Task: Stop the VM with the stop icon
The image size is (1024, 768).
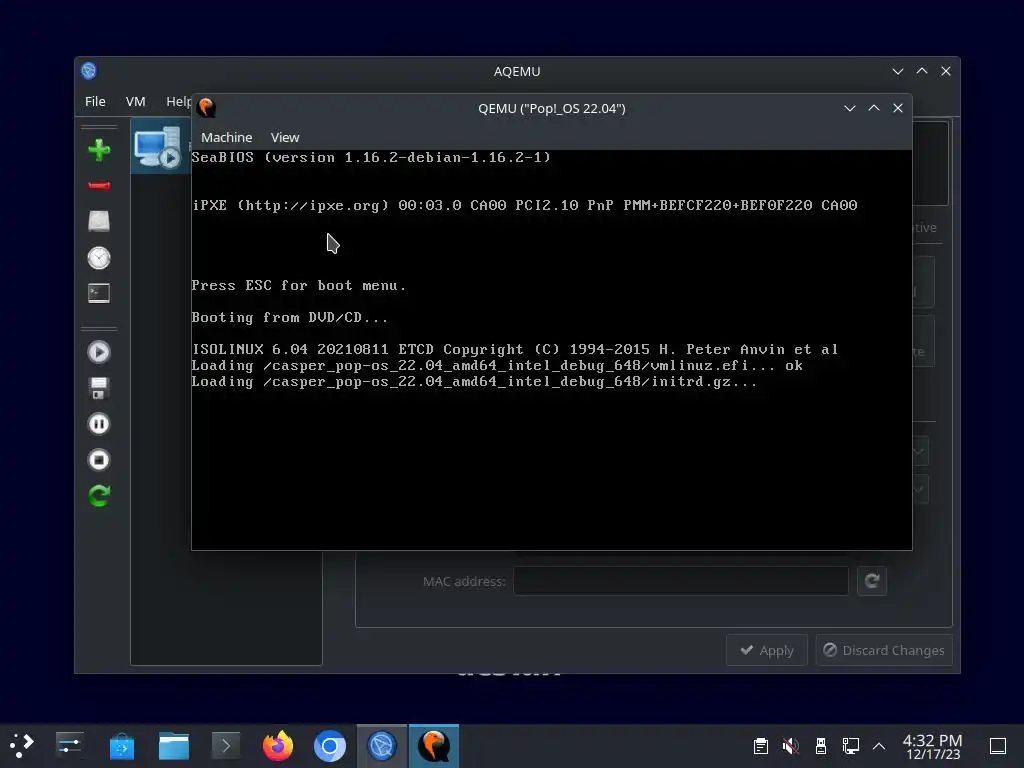Action: pos(99,460)
